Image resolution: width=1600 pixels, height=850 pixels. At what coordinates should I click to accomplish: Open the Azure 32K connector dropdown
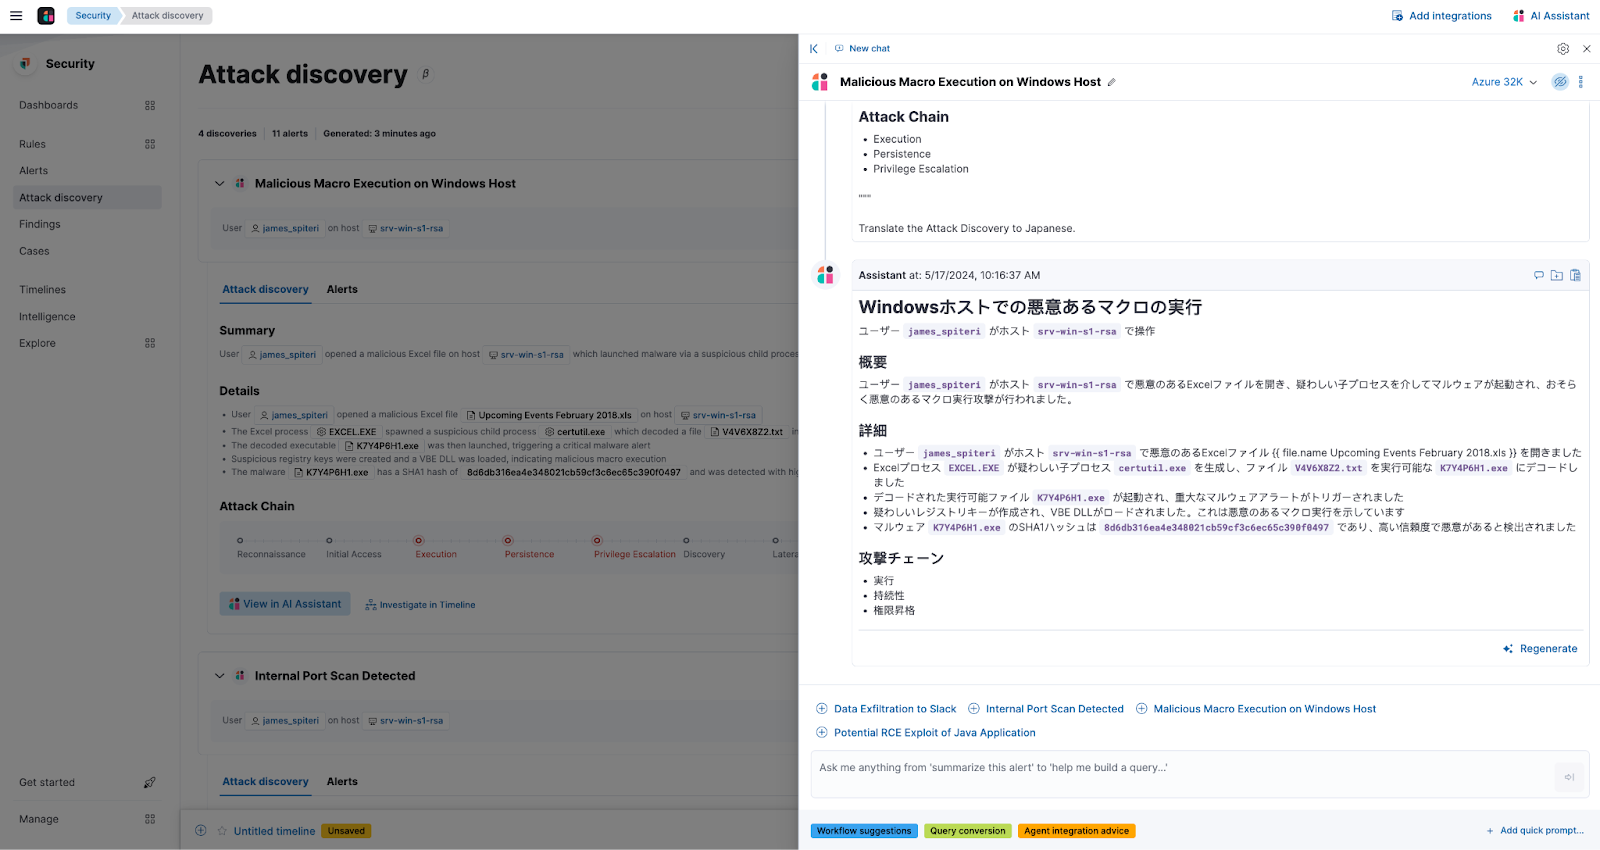(x=1504, y=82)
